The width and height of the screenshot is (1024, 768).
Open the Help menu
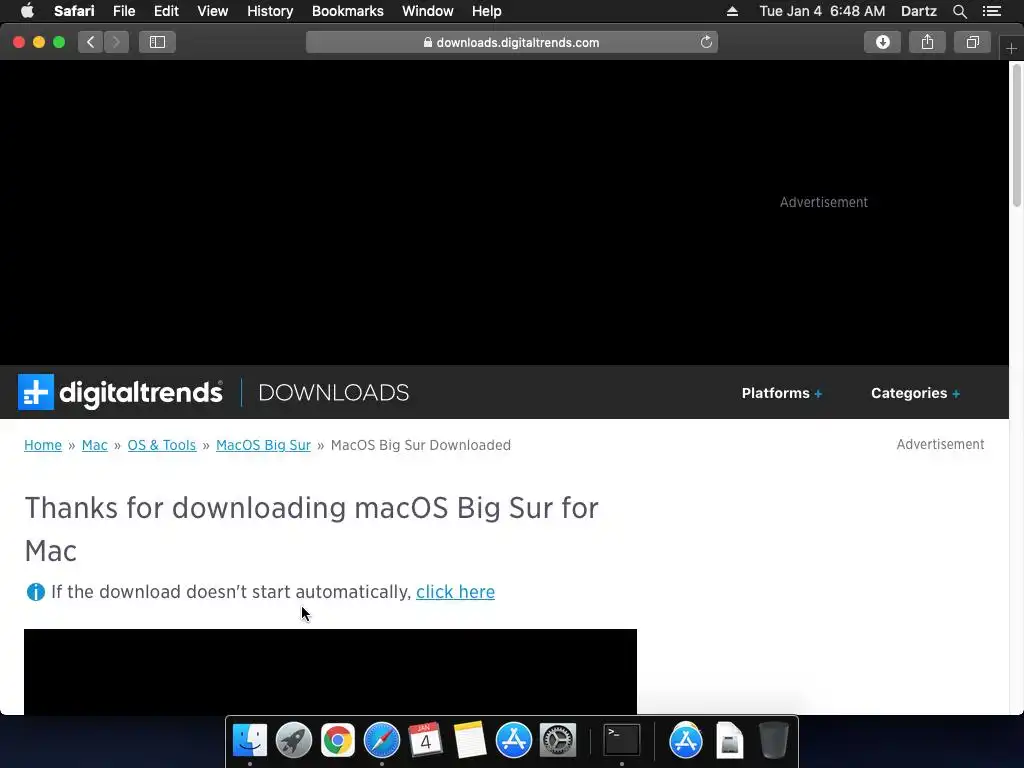tap(487, 11)
